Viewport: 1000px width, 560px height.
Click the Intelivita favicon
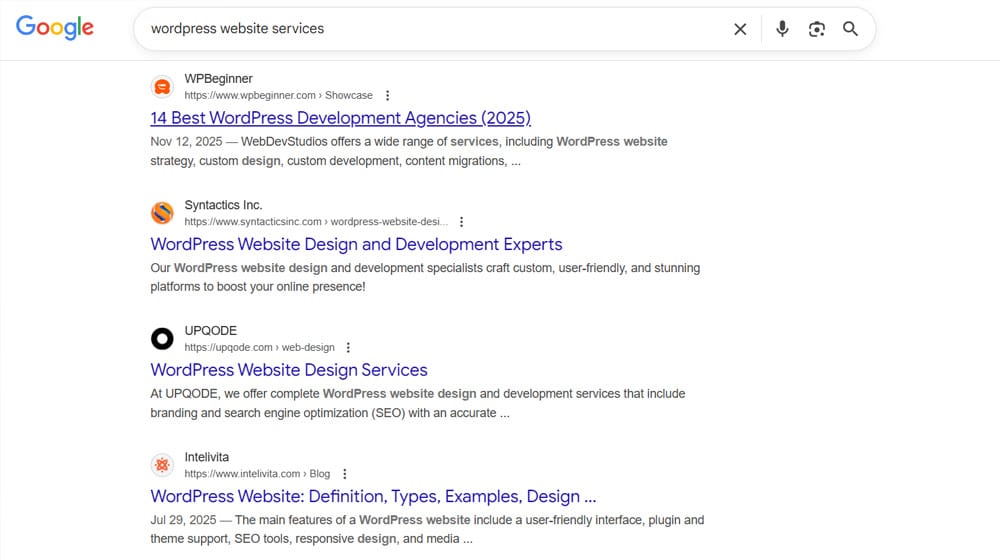(162, 465)
